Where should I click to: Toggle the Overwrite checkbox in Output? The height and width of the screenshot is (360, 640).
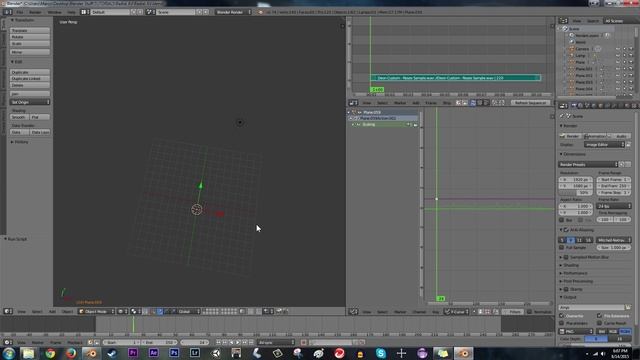coord(562,316)
